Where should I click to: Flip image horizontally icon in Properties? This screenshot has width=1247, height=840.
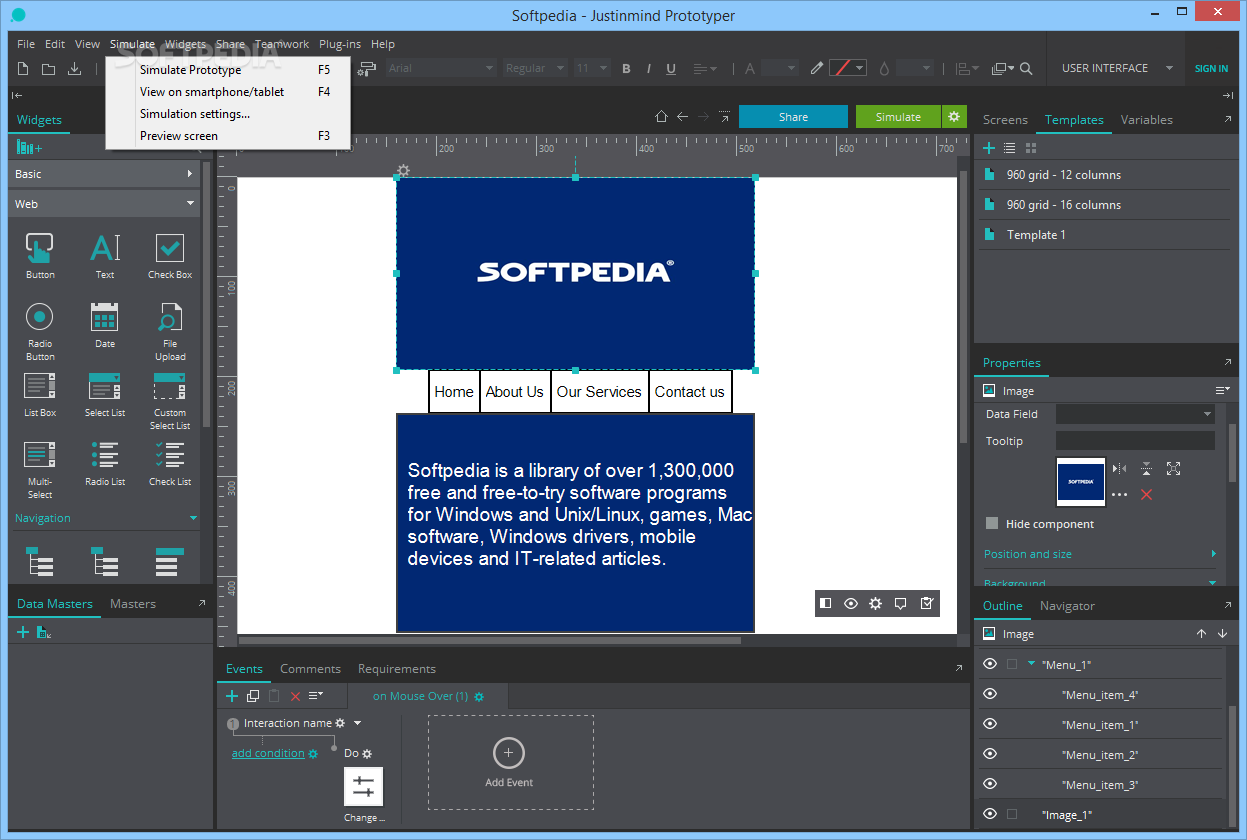click(x=1119, y=468)
